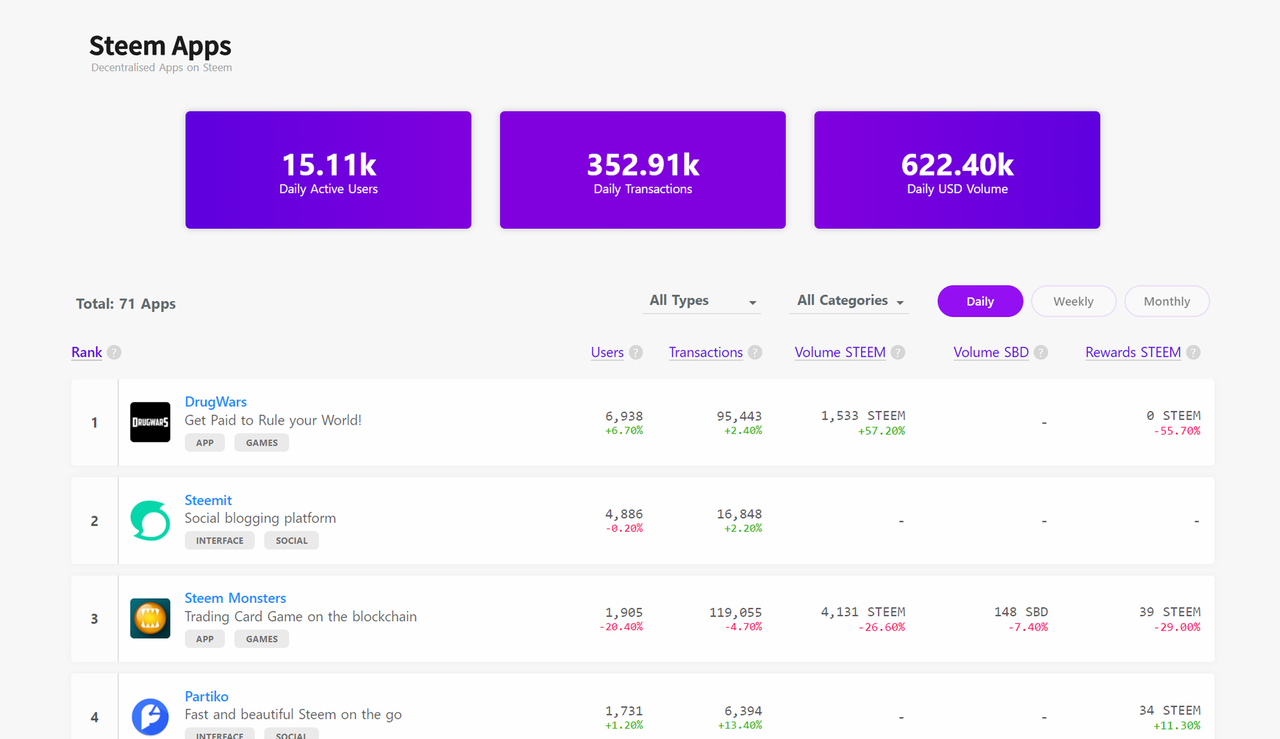
Task: Click the help icon beside Transactions column
Action: (x=755, y=353)
